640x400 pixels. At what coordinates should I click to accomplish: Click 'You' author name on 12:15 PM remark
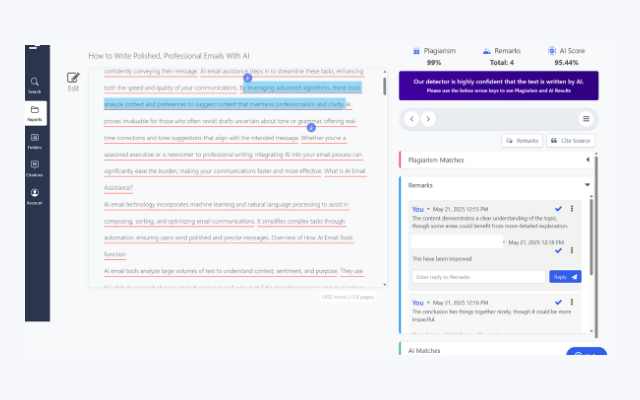pyautogui.click(x=418, y=209)
